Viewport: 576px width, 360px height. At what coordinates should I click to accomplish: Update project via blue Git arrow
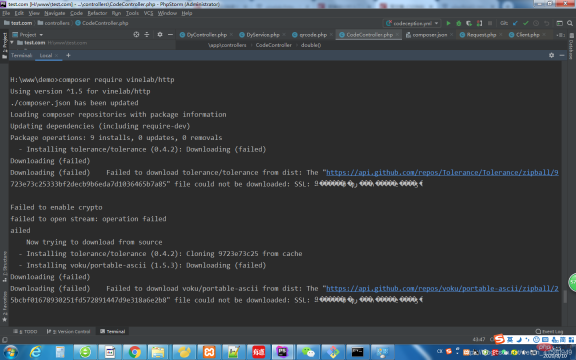515,23
